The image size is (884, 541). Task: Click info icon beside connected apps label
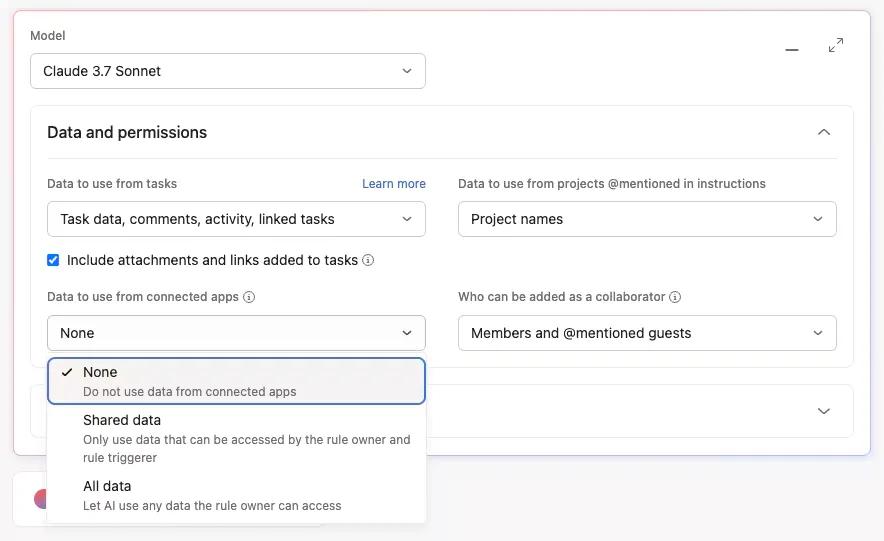click(249, 297)
